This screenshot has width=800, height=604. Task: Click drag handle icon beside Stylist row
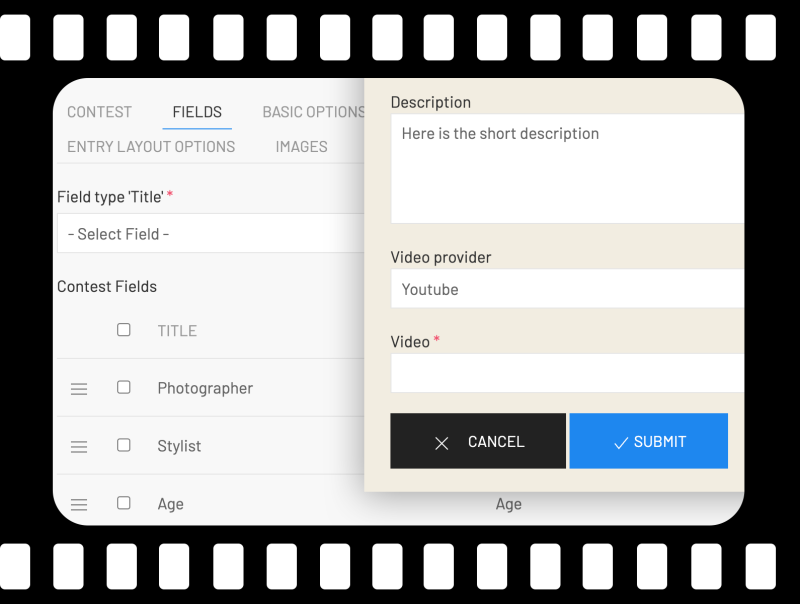[79, 447]
